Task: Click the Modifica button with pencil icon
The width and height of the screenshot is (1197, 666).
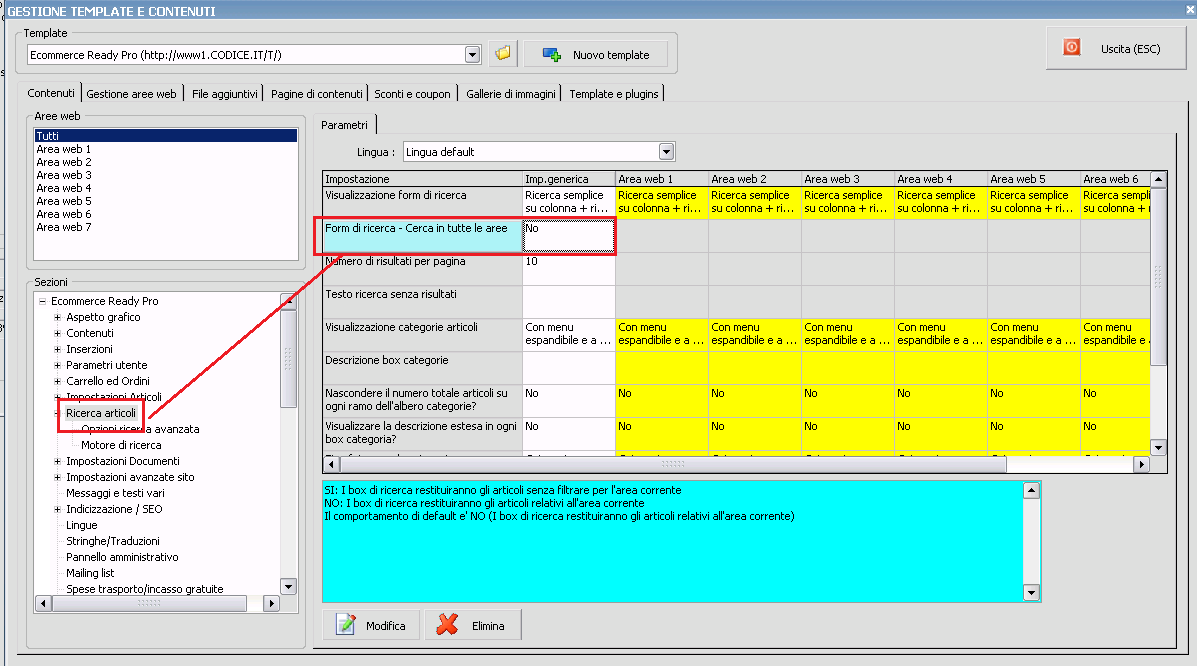Action: click(371, 625)
